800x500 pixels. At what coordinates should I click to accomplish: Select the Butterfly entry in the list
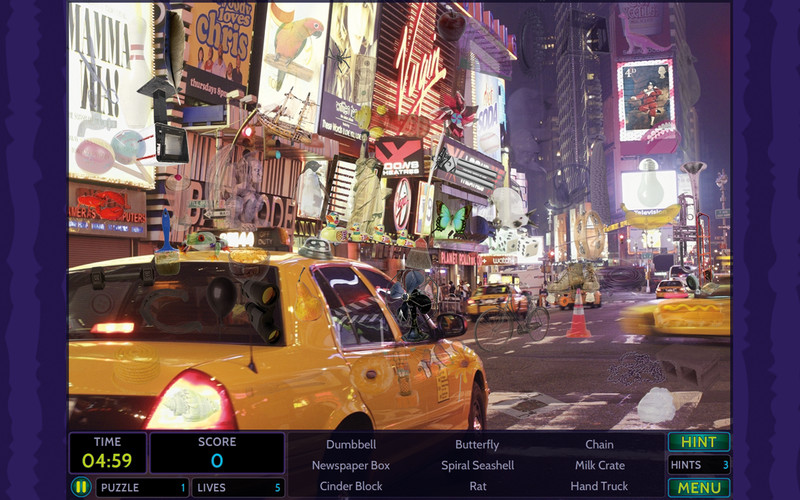477,444
